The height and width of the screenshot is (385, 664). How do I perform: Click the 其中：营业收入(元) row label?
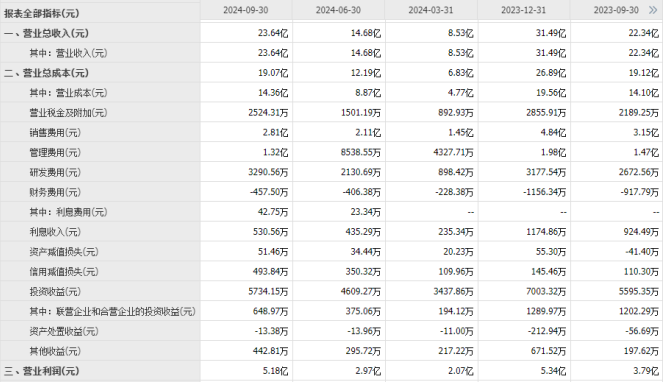click(x=68, y=53)
